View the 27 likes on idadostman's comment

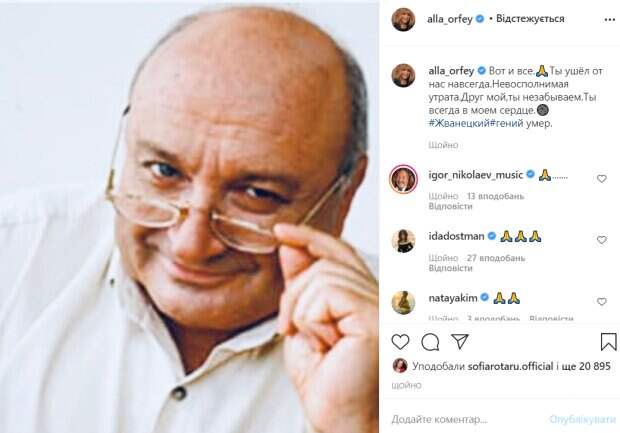pos(496,258)
